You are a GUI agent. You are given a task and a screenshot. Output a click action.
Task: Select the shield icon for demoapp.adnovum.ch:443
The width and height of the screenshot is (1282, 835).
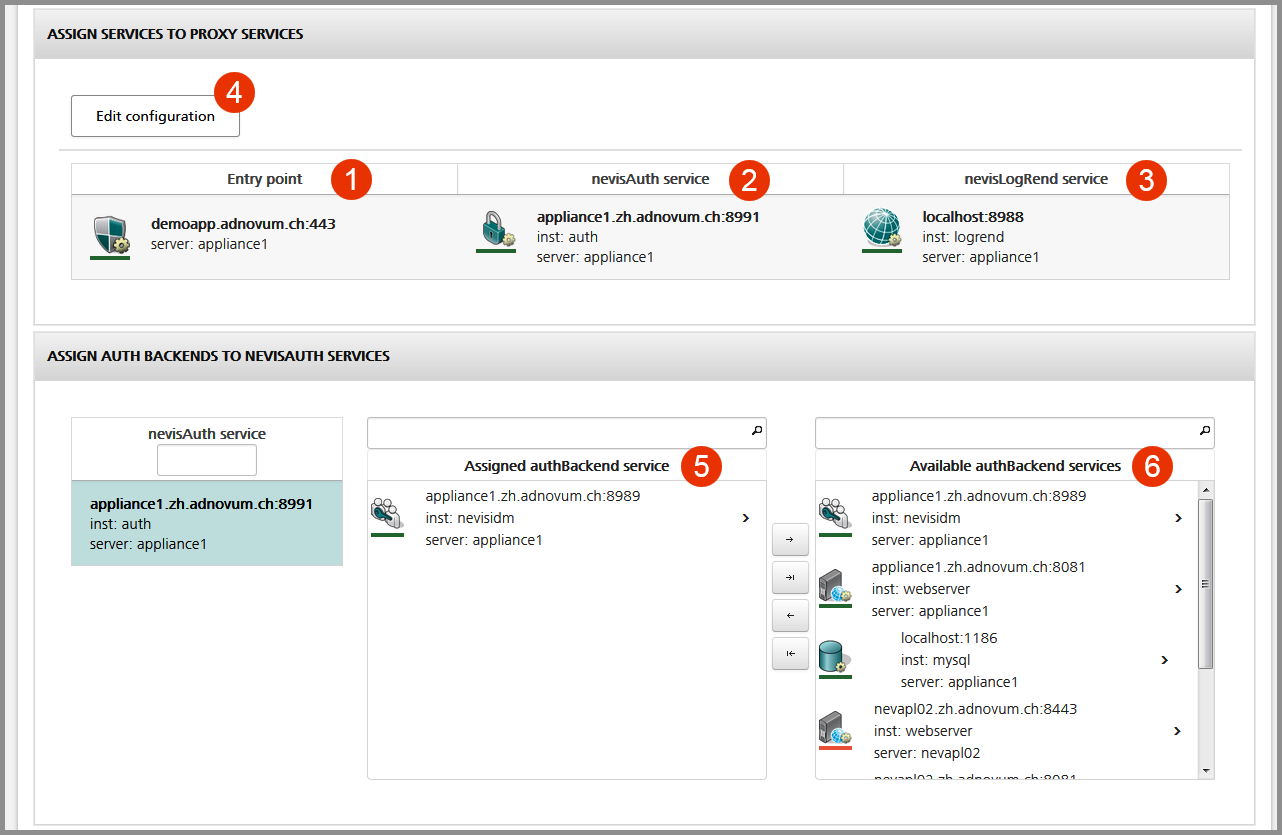(109, 235)
